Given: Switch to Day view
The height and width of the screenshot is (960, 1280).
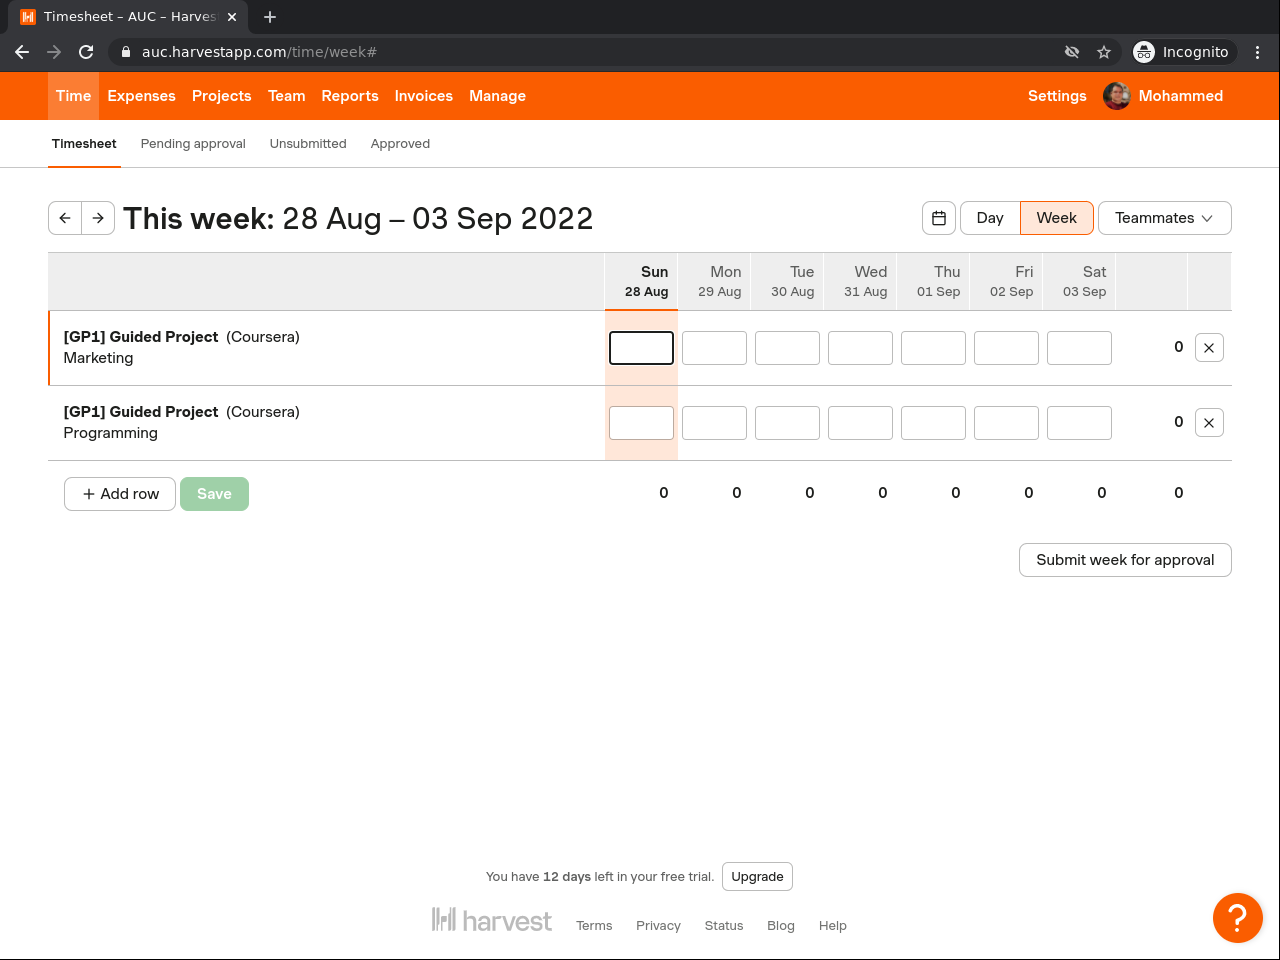Looking at the screenshot, I should point(990,218).
